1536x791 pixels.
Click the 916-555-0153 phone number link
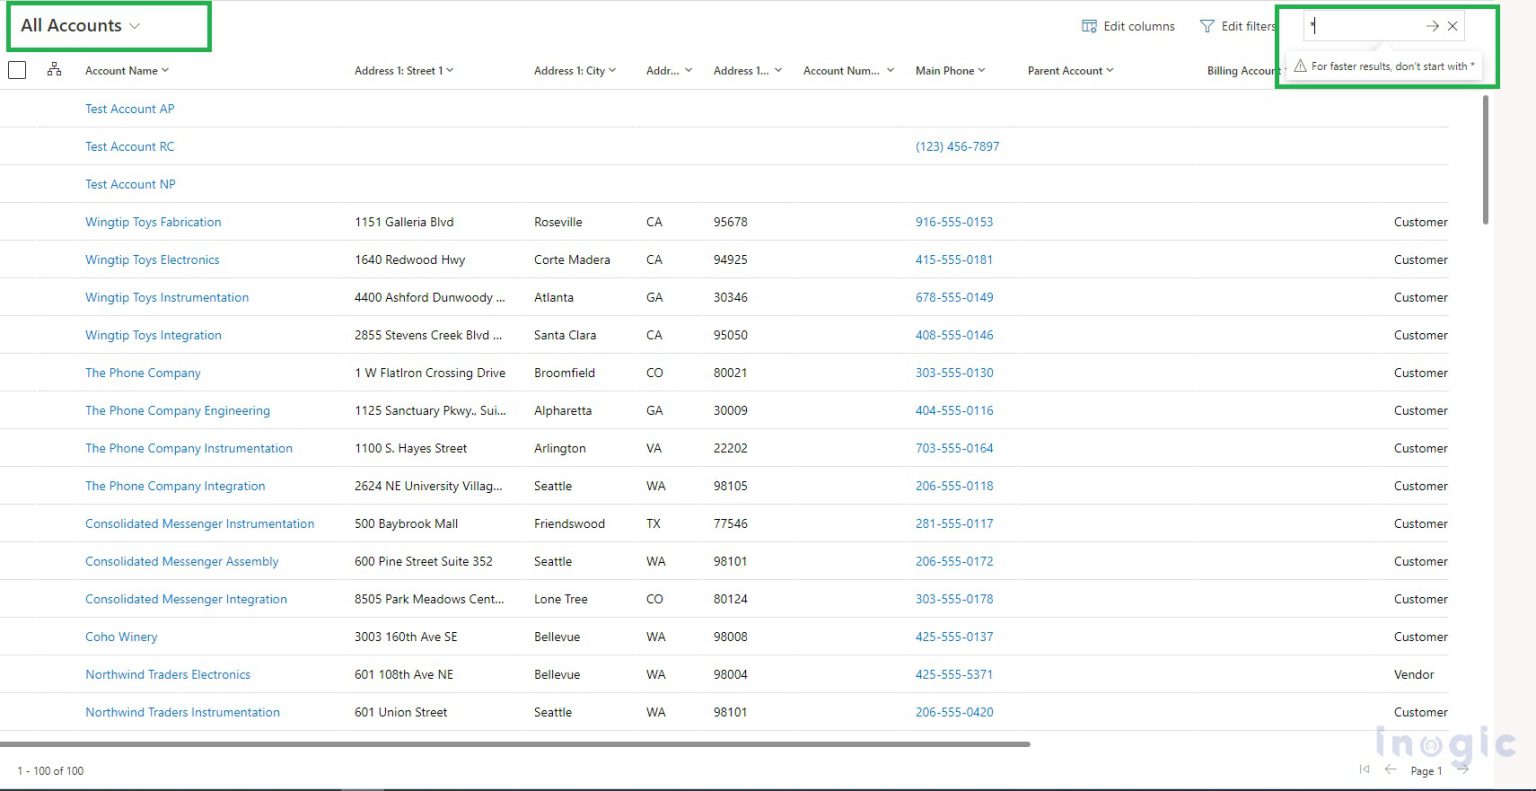(954, 221)
